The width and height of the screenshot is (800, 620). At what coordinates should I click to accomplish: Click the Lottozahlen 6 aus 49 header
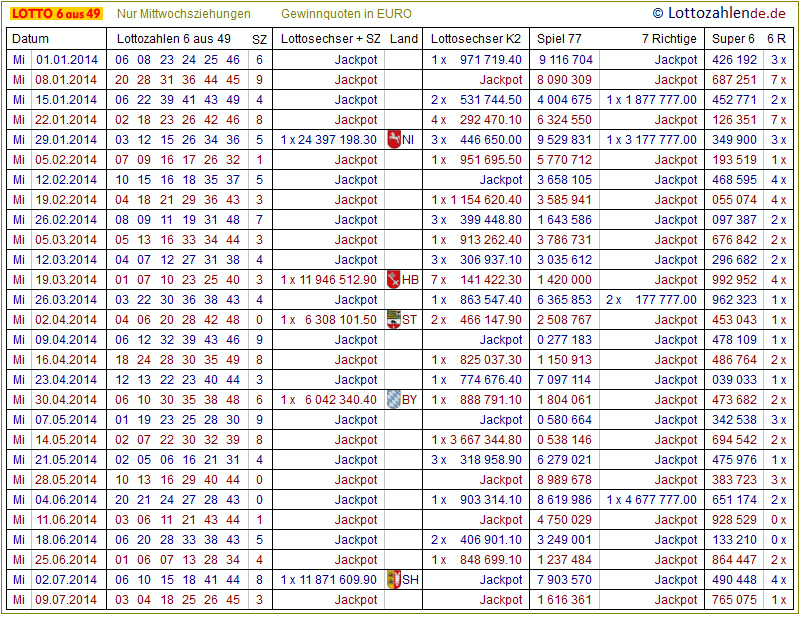(174, 39)
